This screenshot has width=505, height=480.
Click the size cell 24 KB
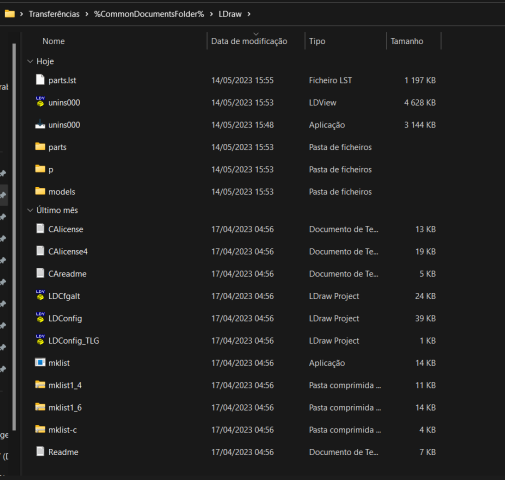(425, 296)
